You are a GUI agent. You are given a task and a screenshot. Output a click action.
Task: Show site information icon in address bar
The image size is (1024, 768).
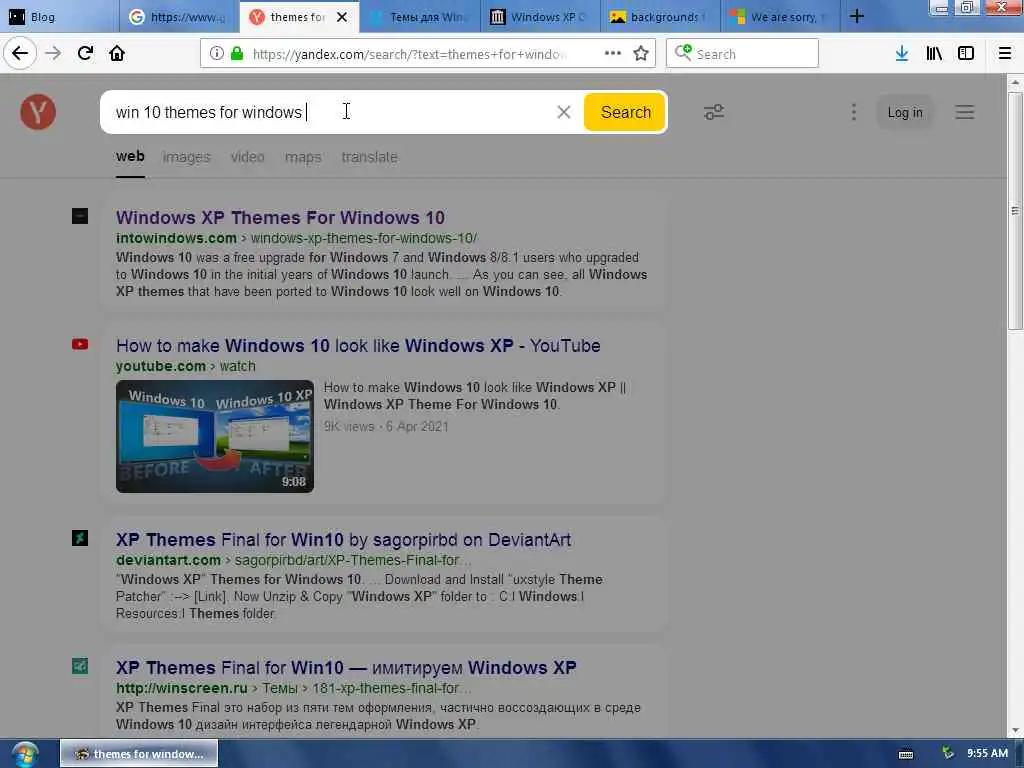pos(216,54)
